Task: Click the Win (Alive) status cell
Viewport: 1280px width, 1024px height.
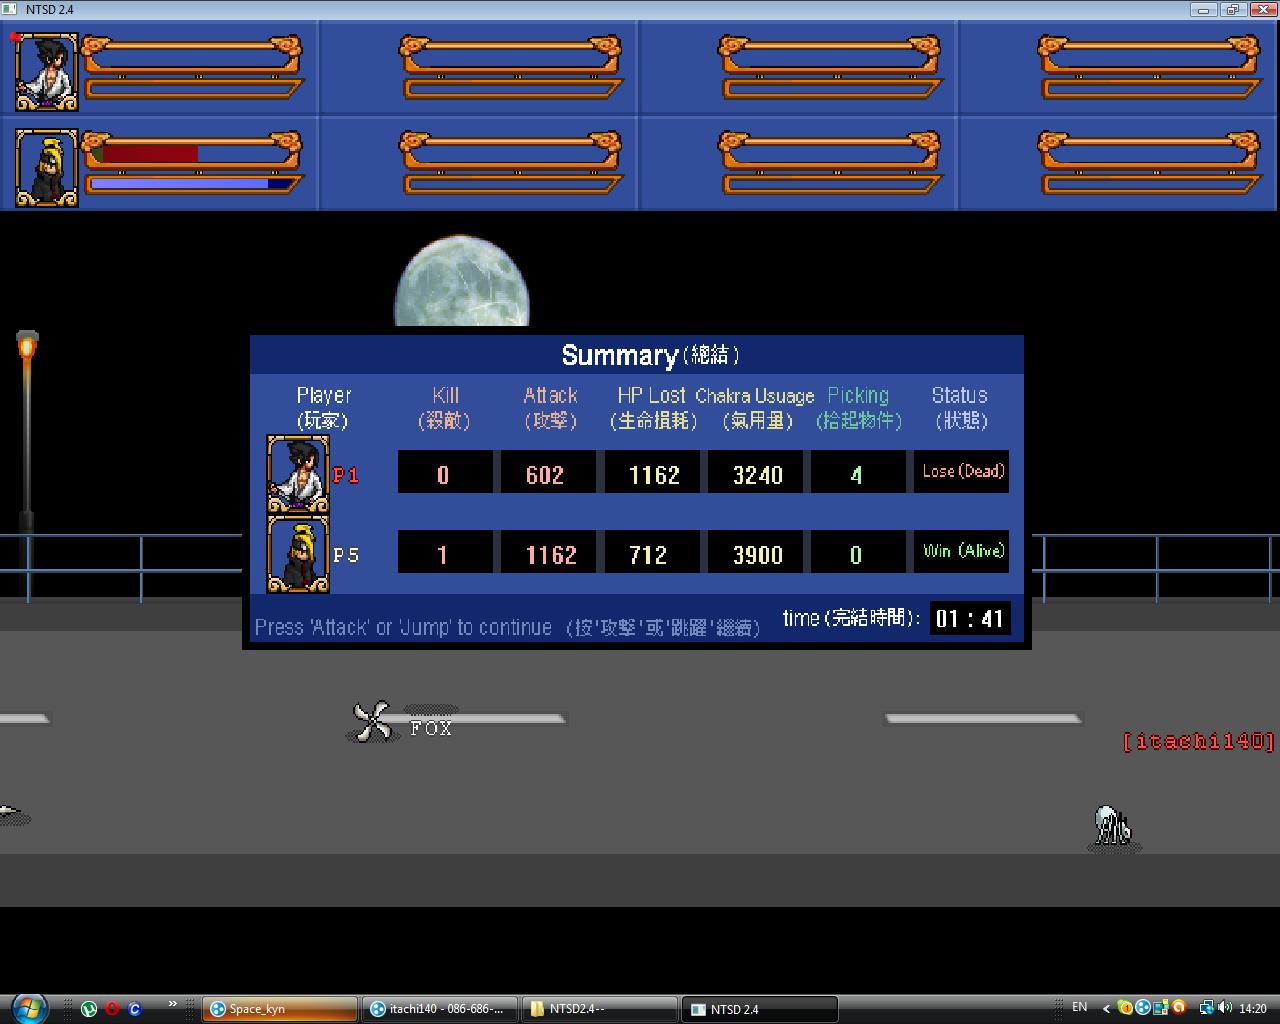Action: [x=962, y=552]
